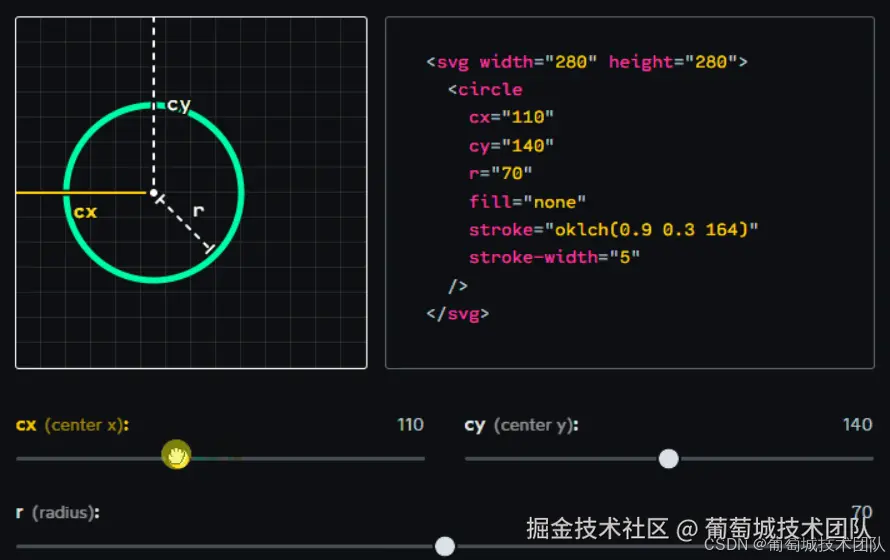Click the cx value 110 readout
The image size is (890, 560).
pyautogui.click(x=410, y=424)
